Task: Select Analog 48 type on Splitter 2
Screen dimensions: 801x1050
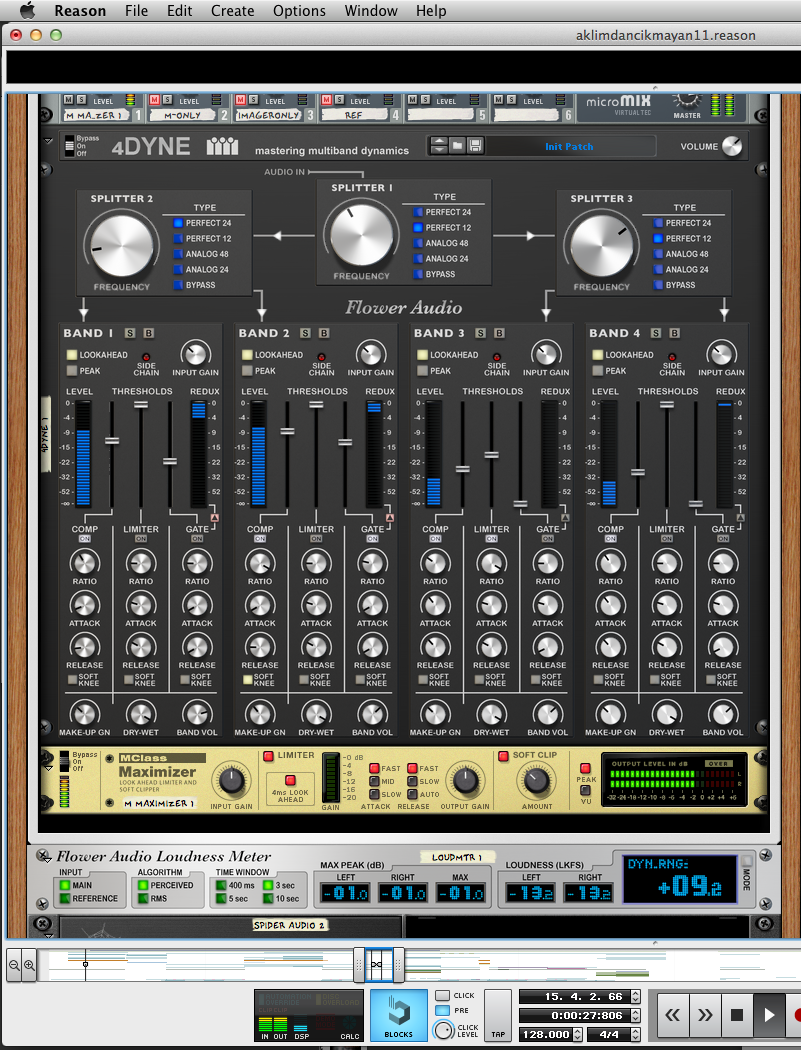Action: (x=178, y=254)
